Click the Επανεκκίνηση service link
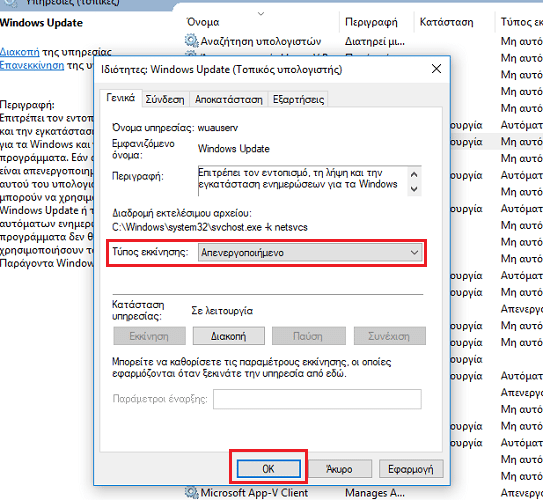The height and width of the screenshot is (500, 543). tap(32, 65)
